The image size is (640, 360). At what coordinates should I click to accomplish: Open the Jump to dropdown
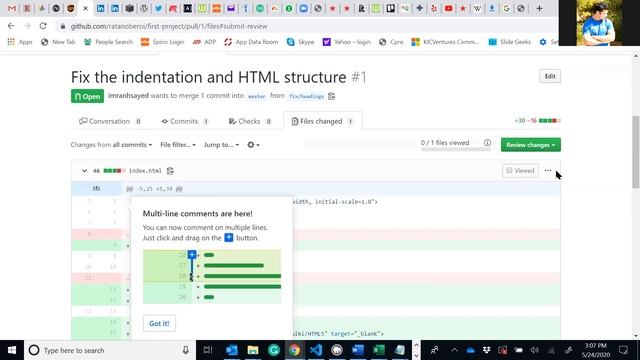(221, 145)
